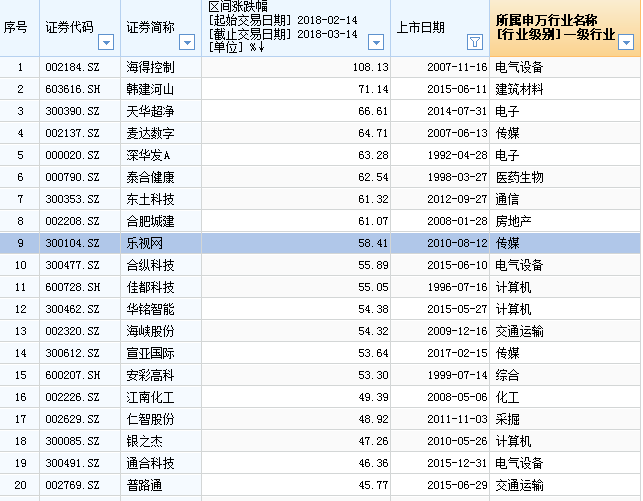Open the 证券代码 column filter dropdown
Viewport: 643px width, 501px height.
tap(106, 42)
